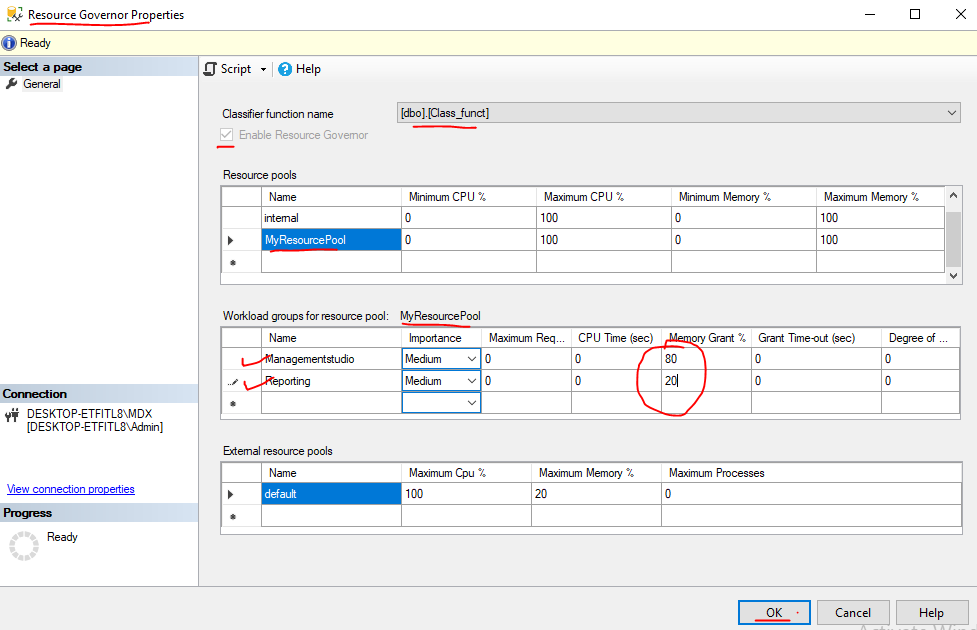Click Grant Time-out (sec) column header

click(x=816, y=338)
